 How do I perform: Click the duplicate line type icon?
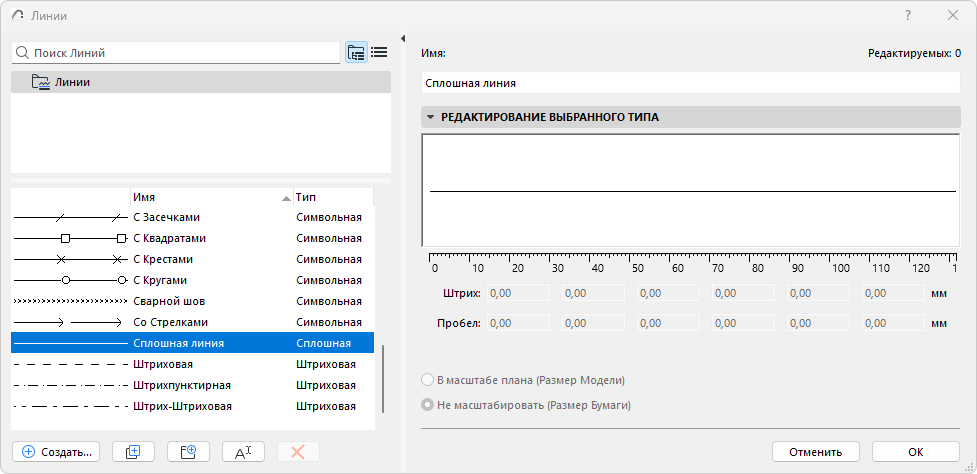pos(133,452)
